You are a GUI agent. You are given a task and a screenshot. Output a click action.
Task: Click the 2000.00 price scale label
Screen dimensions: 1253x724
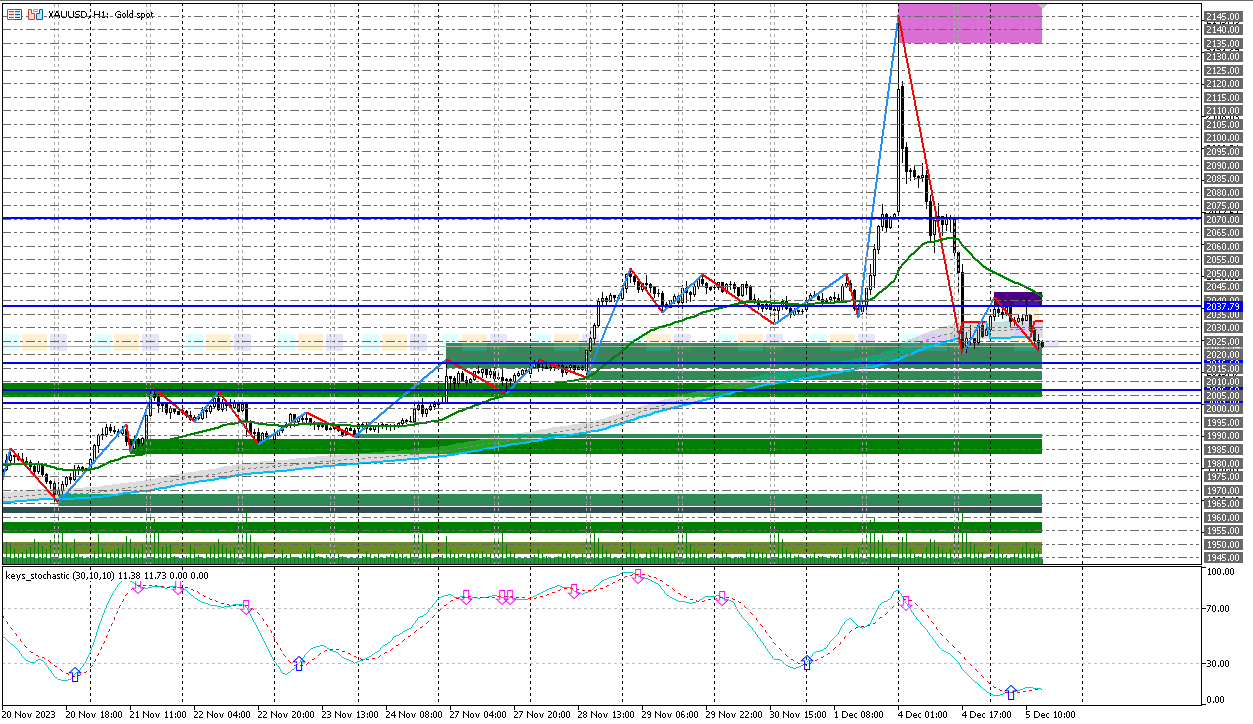tap(1224, 409)
